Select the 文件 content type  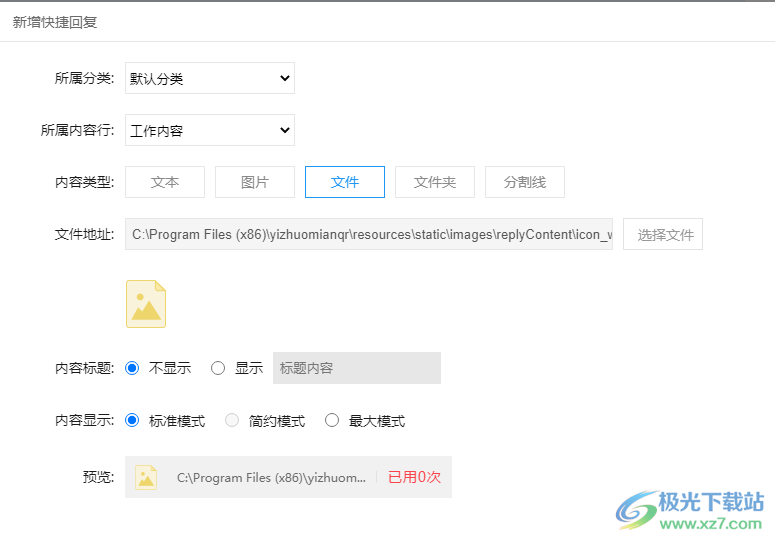pos(344,182)
